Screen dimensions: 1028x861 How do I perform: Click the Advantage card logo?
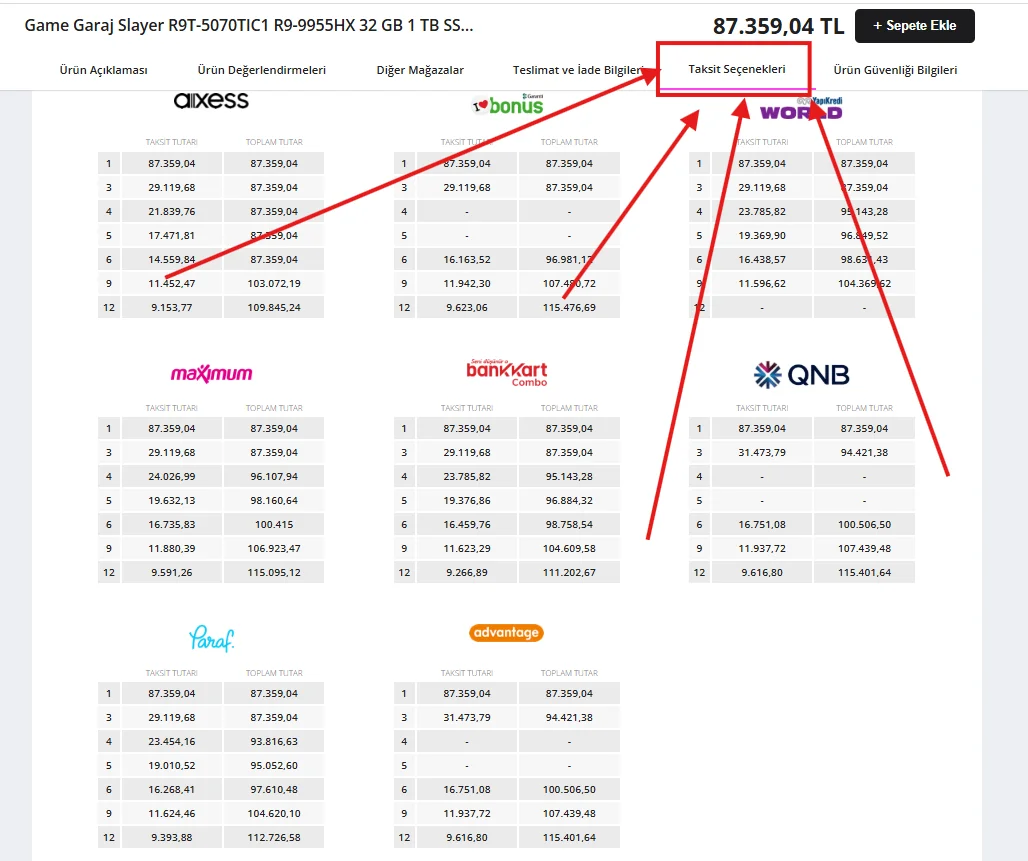coord(506,633)
